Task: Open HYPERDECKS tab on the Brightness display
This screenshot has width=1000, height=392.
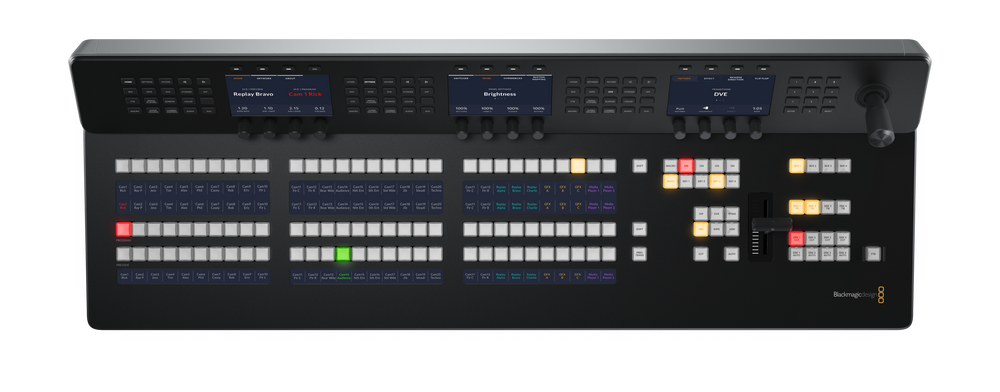Action: [513, 78]
